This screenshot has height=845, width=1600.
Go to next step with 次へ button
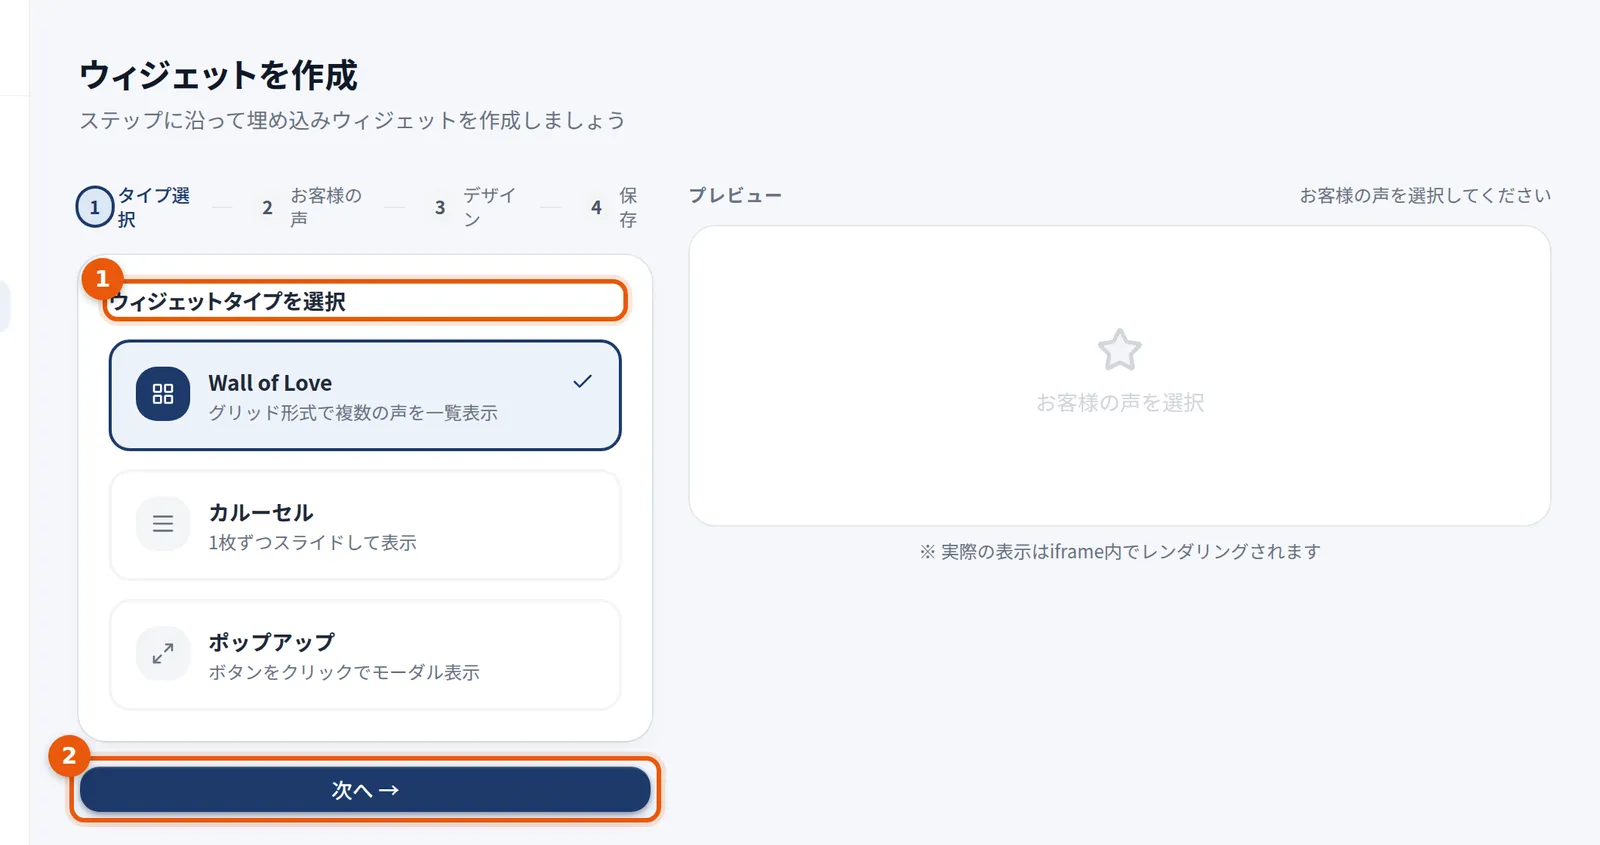(x=365, y=790)
